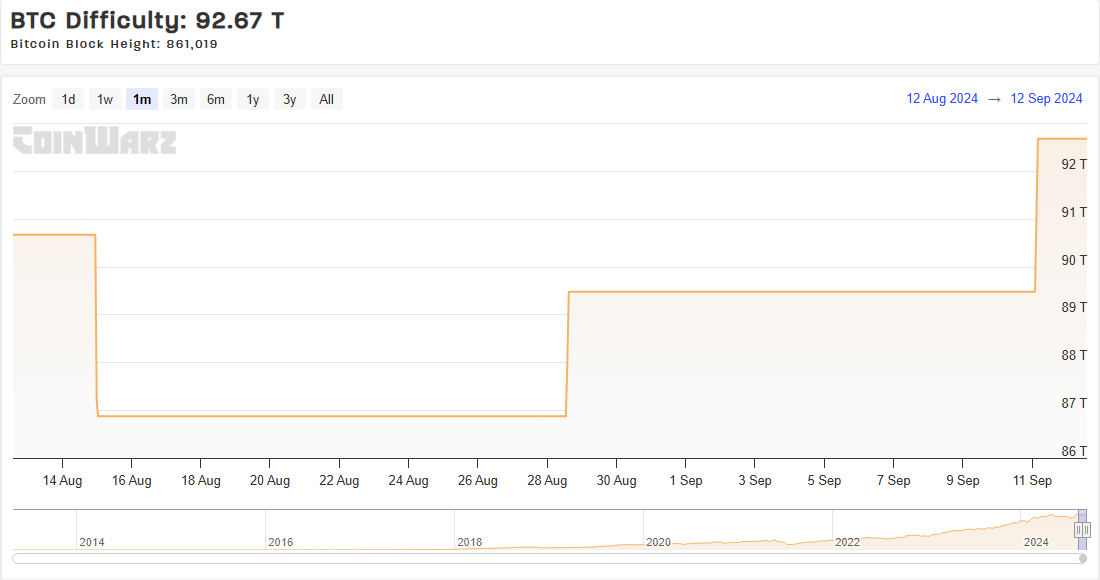Set chart zoom to 1w

[x=105, y=99]
